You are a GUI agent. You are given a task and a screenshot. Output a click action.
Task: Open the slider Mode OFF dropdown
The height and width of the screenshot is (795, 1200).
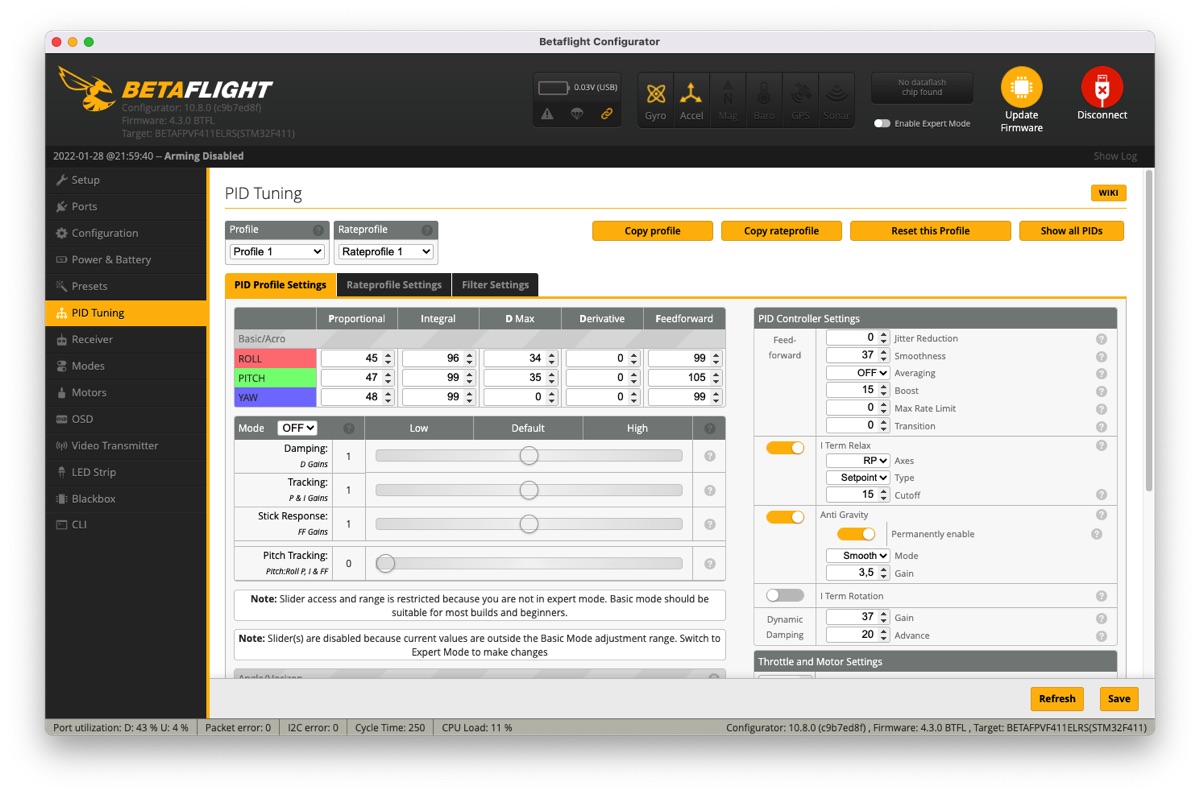pos(297,428)
